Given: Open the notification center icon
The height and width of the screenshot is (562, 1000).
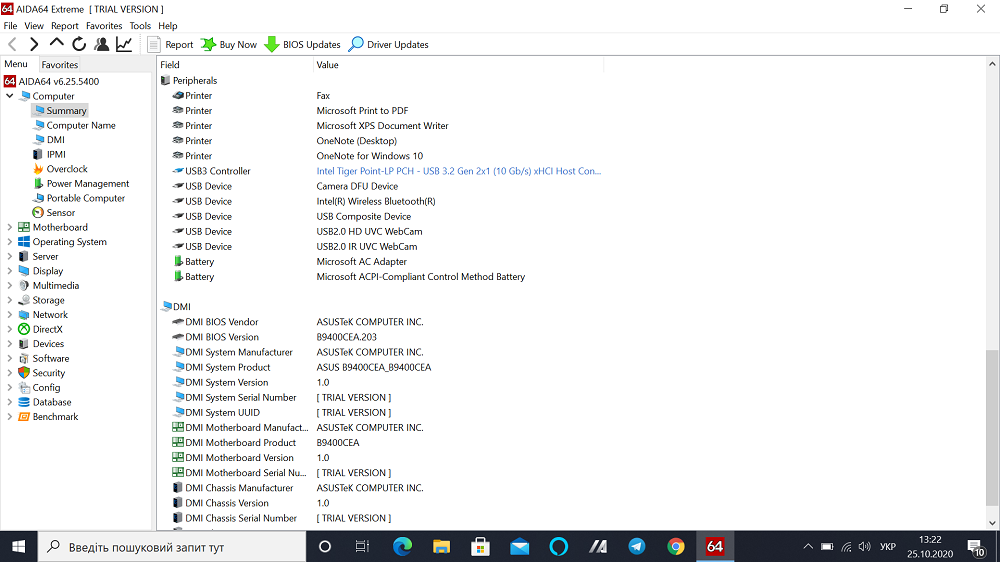Looking at the screenshot, I should (x=976, y=547).
